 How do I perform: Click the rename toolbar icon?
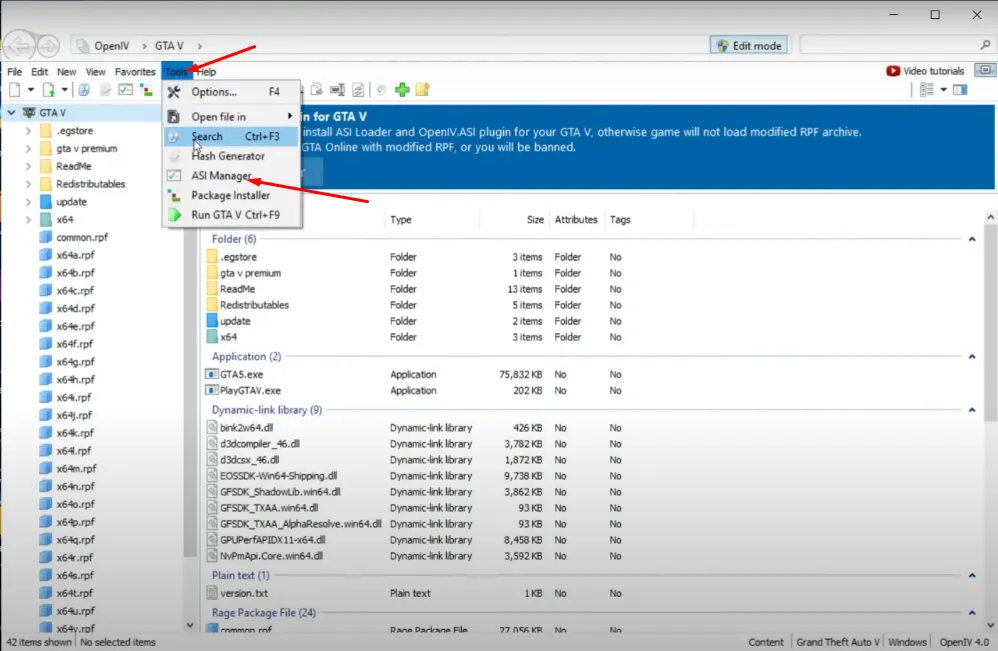point(337,90)
